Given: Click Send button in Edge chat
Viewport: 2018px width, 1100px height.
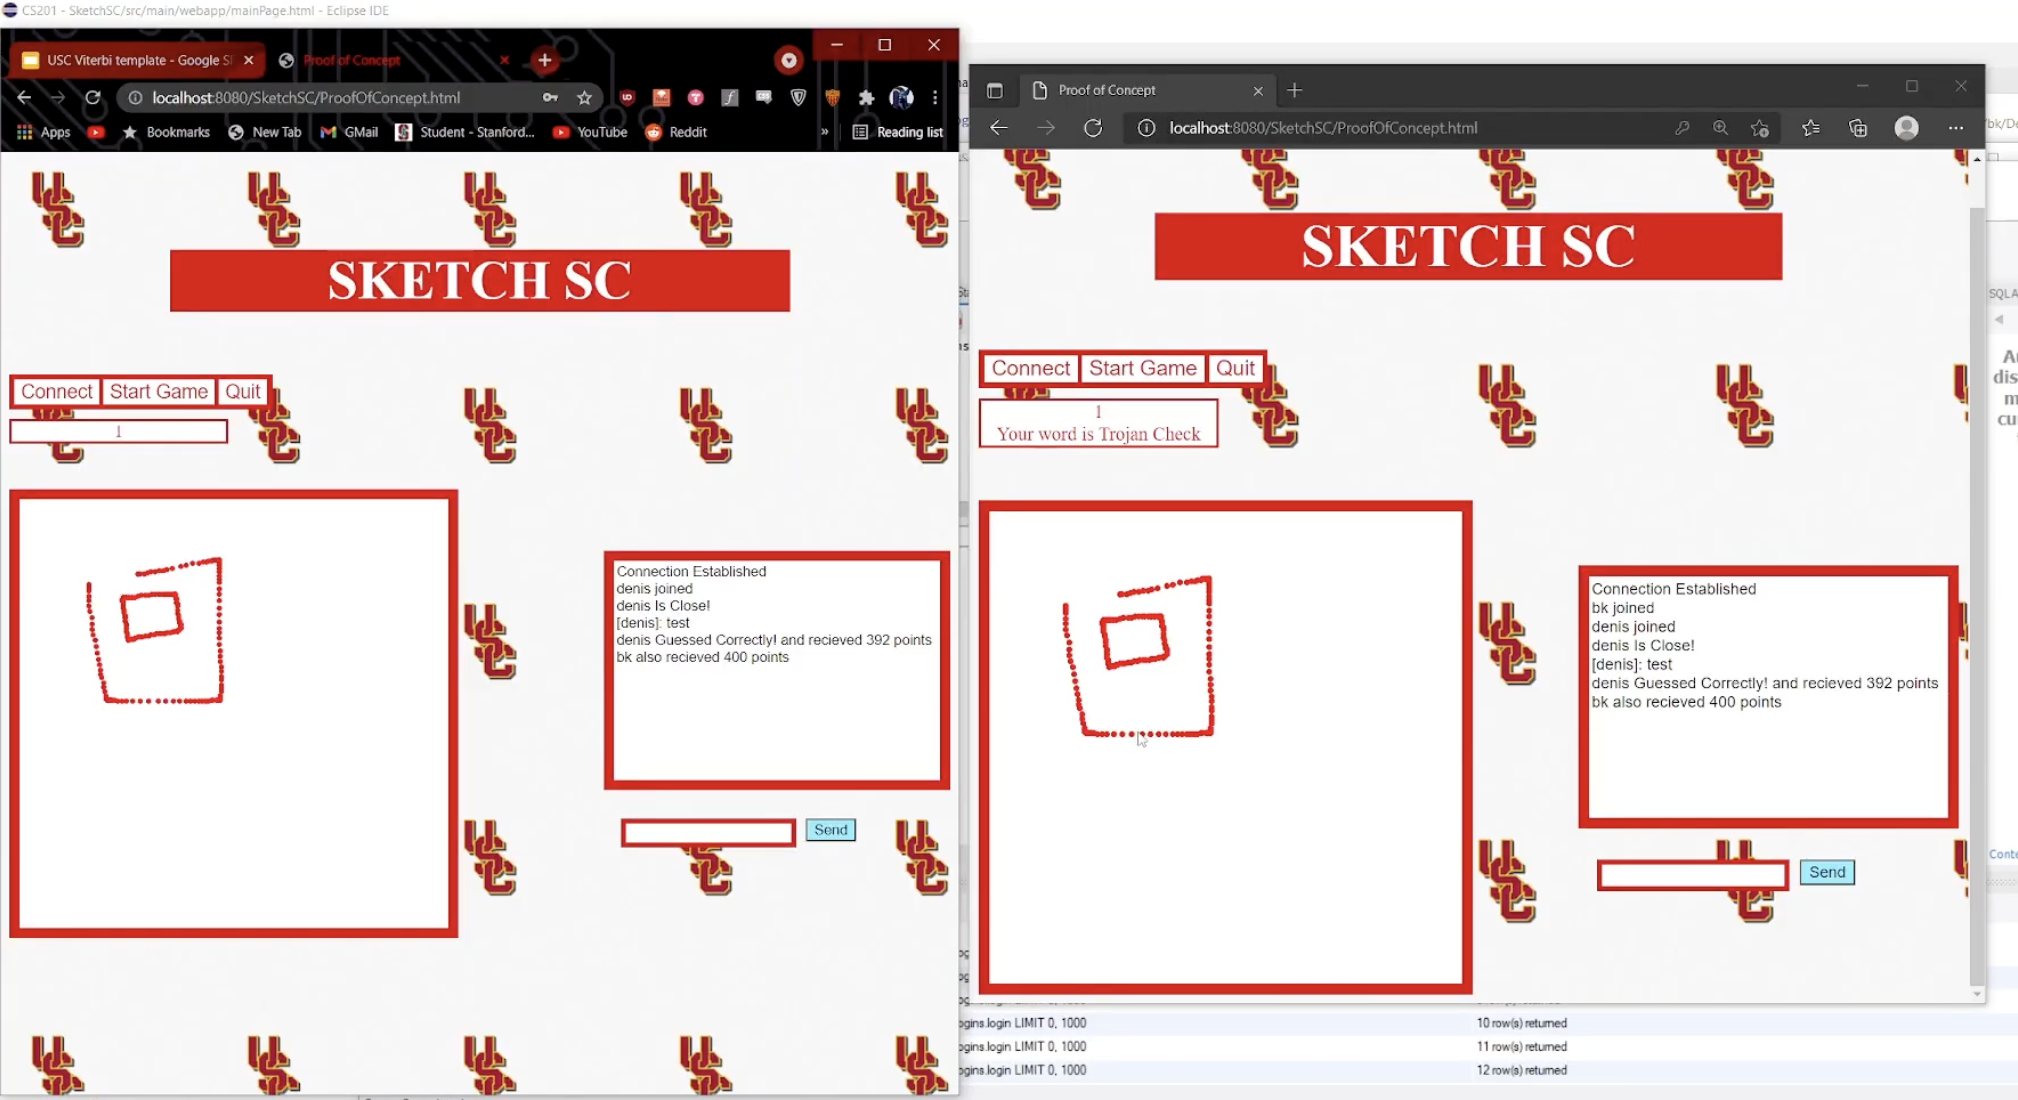Looking at the screenshot, I should click(x=1826, y=872).
